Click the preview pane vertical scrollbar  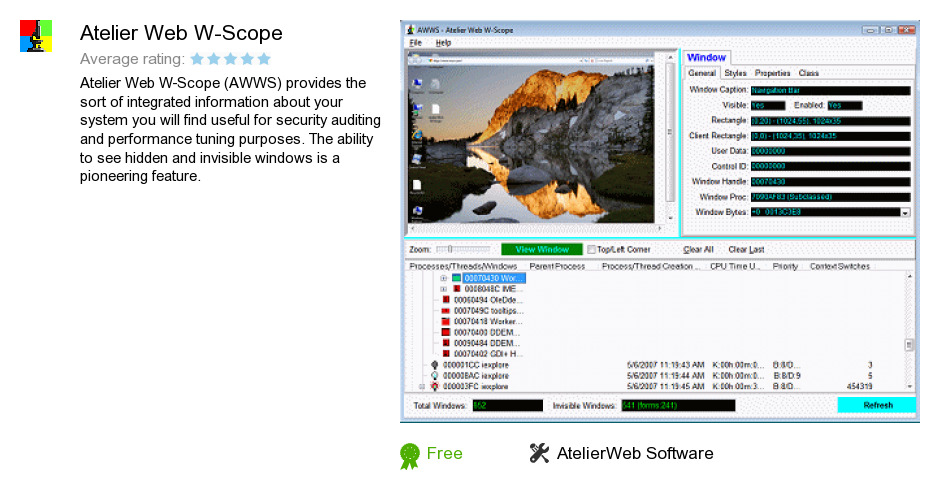(670, 137)
